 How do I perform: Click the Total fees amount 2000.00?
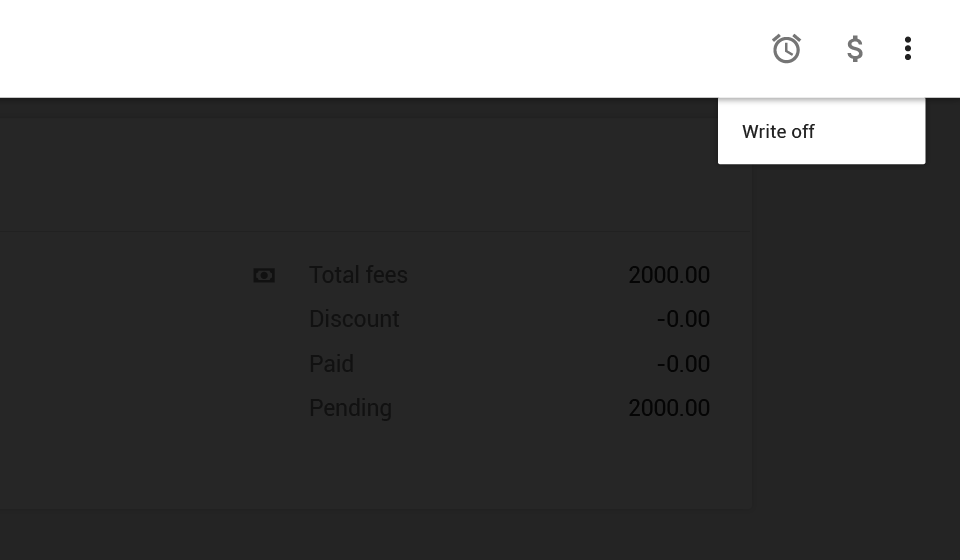[x=668, y=275]
